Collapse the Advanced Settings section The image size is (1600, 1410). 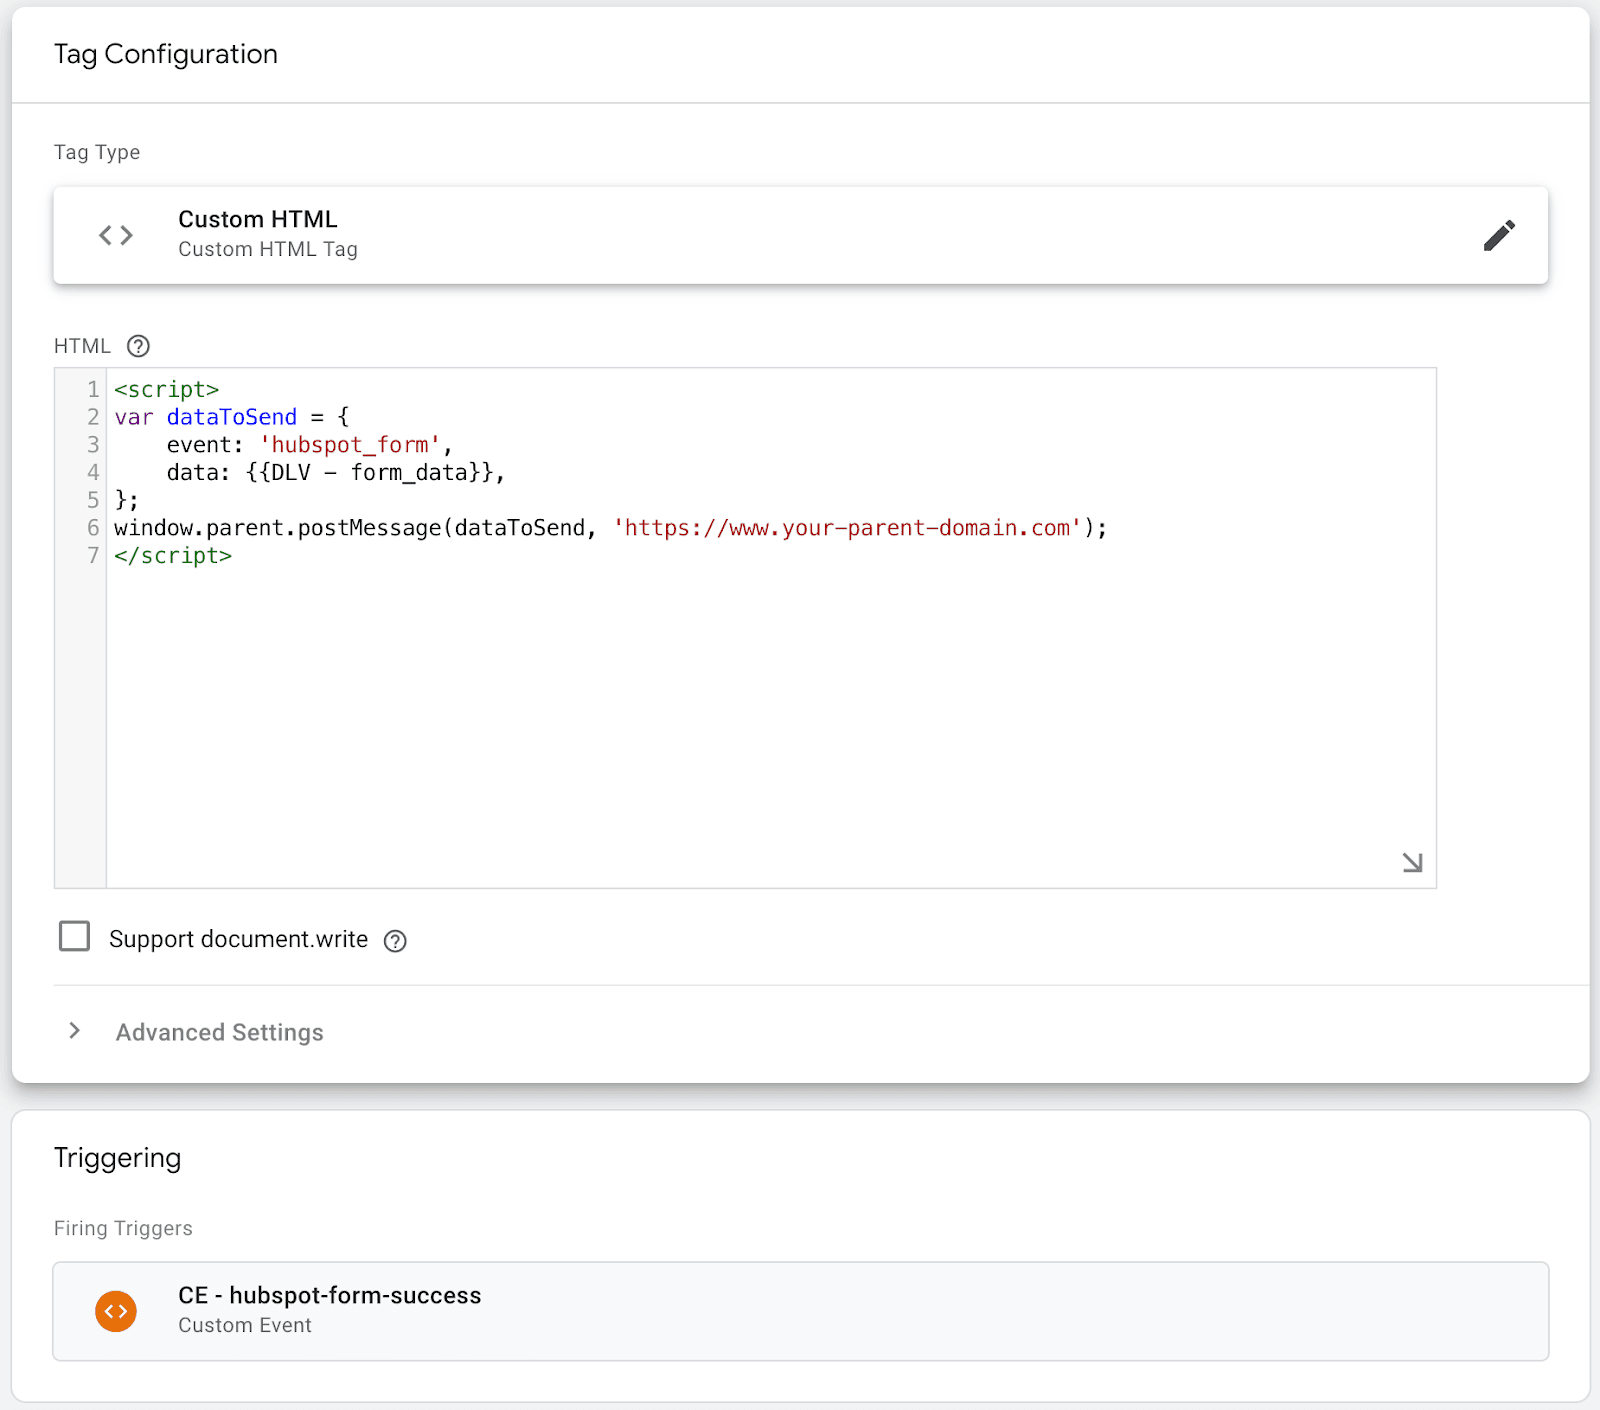tap(219, 1031)
